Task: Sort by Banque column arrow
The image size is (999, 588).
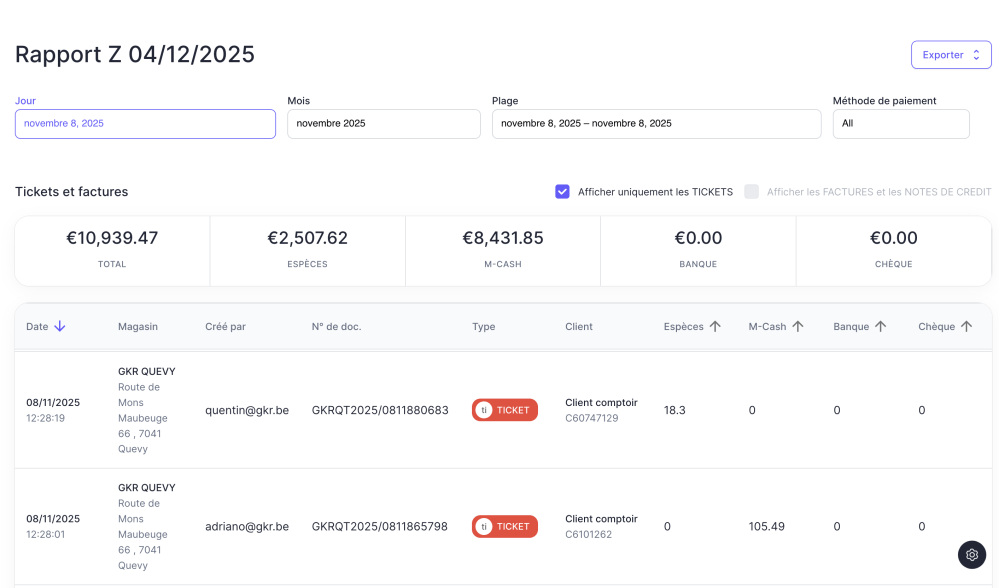Action: click(880, 326)
